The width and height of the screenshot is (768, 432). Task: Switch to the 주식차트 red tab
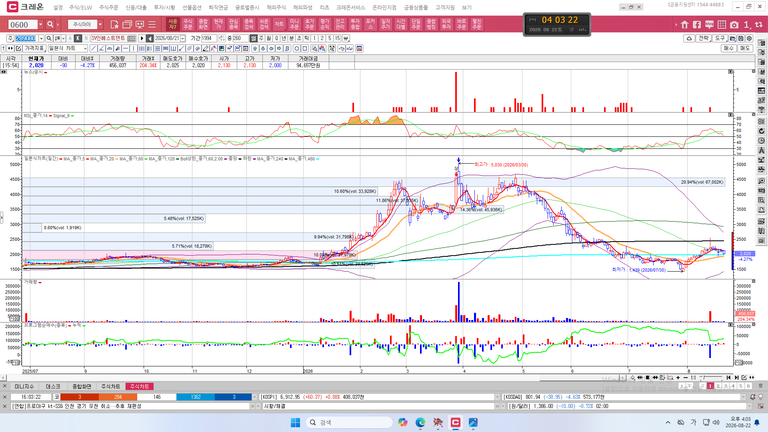coord(140,386)
